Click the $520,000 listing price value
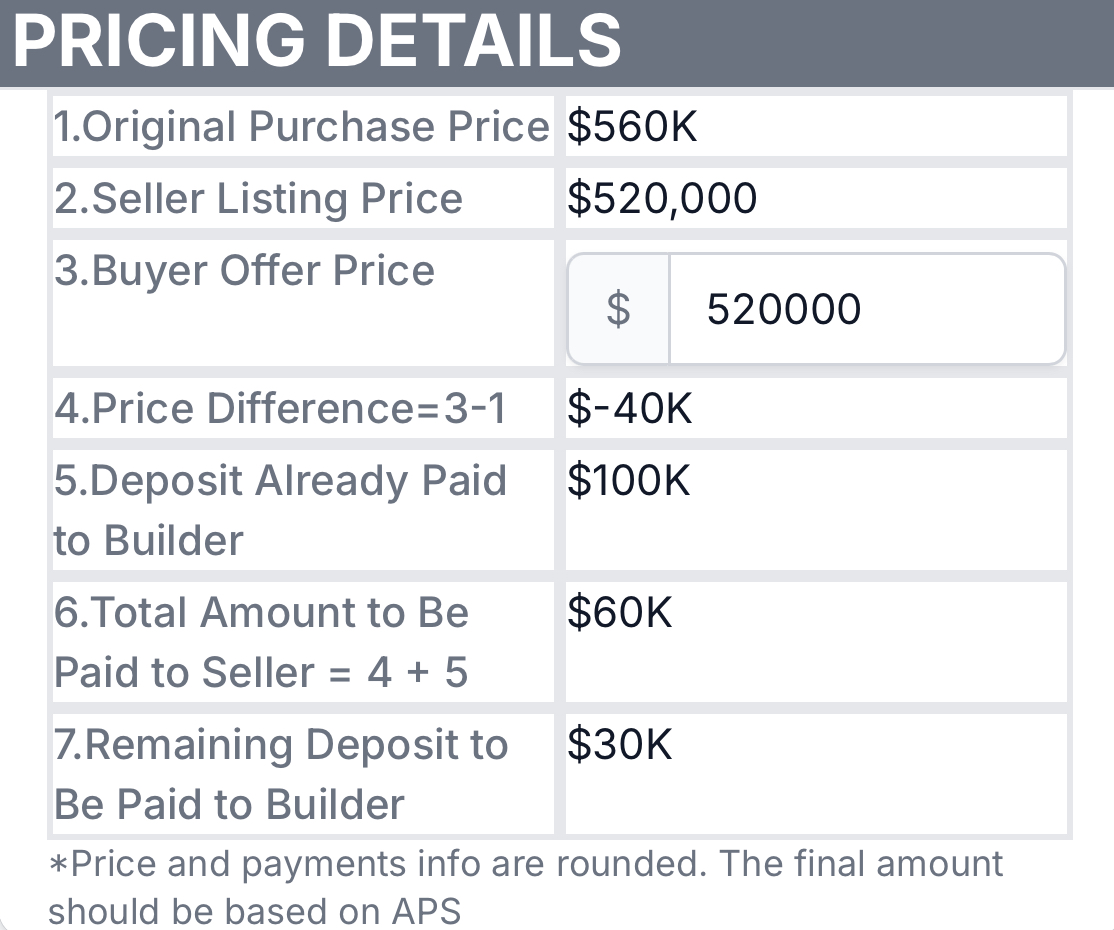Image resolution: width=1114 pixels, height=930 pixels. 662,198
